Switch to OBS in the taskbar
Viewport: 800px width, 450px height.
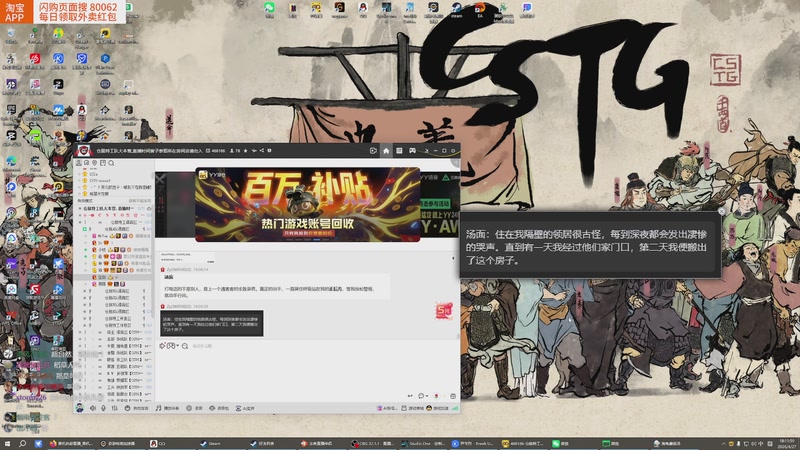[373, 444]
